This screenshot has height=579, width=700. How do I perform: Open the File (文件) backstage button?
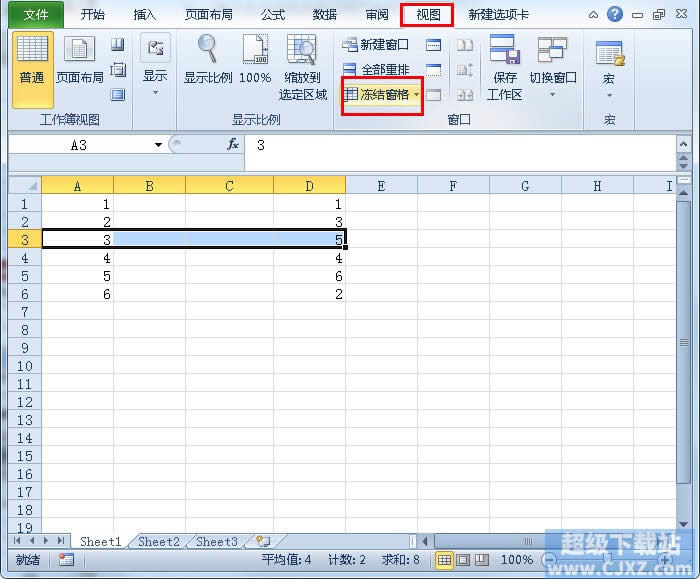coord(36,15)
